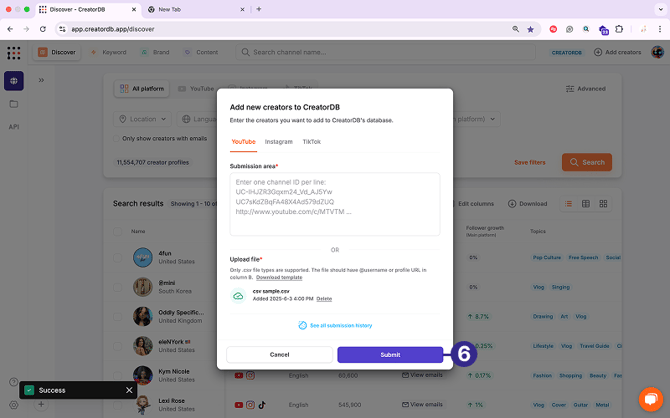Select the globe discover sidebar icon

click(x=14, y=81)
